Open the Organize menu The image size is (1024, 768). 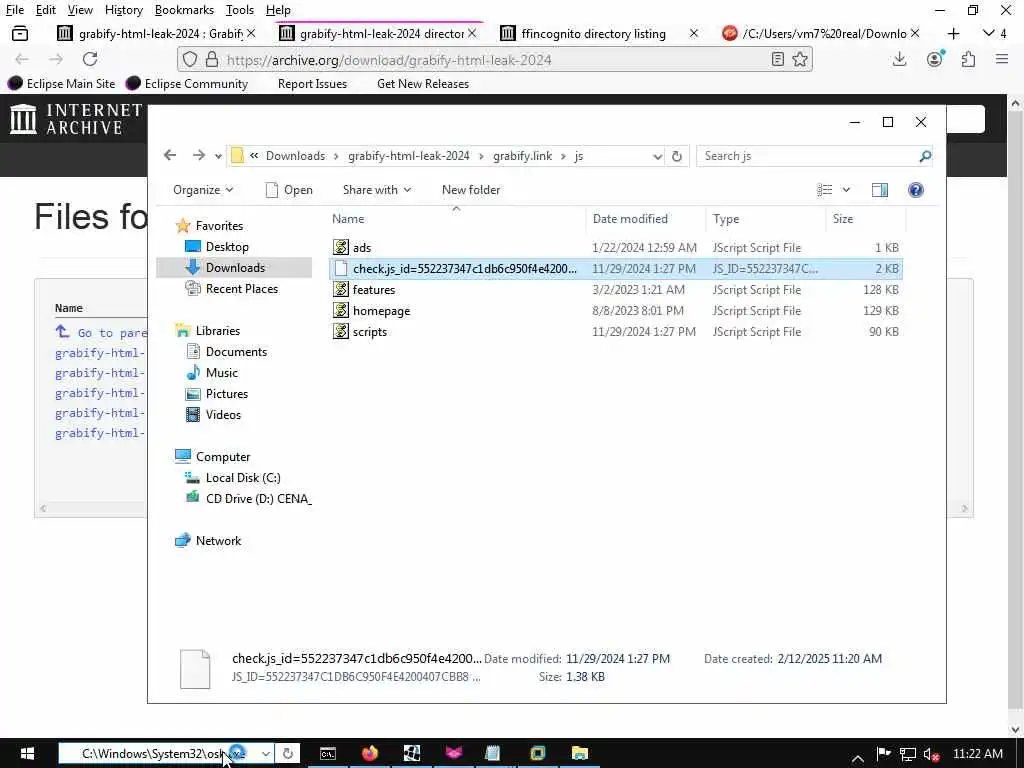[x=202, y=190]
